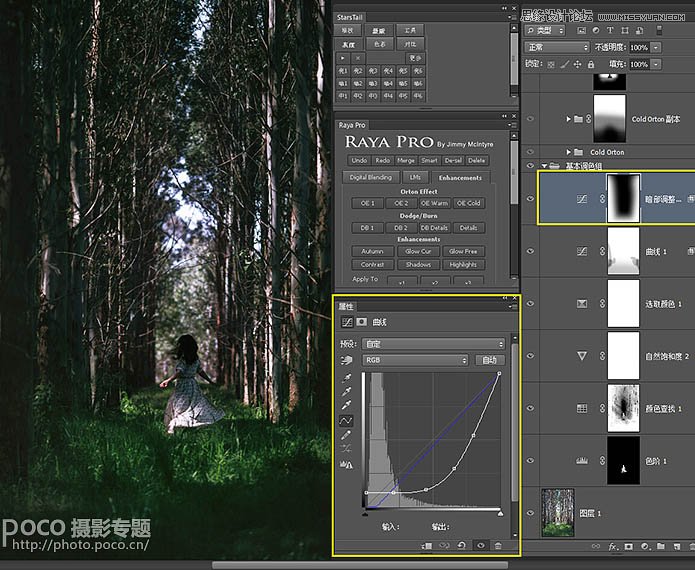Select the Enhancements tab in Raya Pro
Viewport: 695px width, 570px height.
point(460,177)
